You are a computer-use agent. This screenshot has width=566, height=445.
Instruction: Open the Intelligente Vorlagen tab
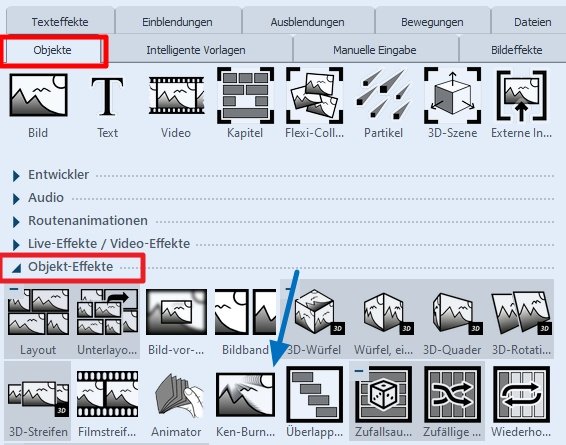196,50
